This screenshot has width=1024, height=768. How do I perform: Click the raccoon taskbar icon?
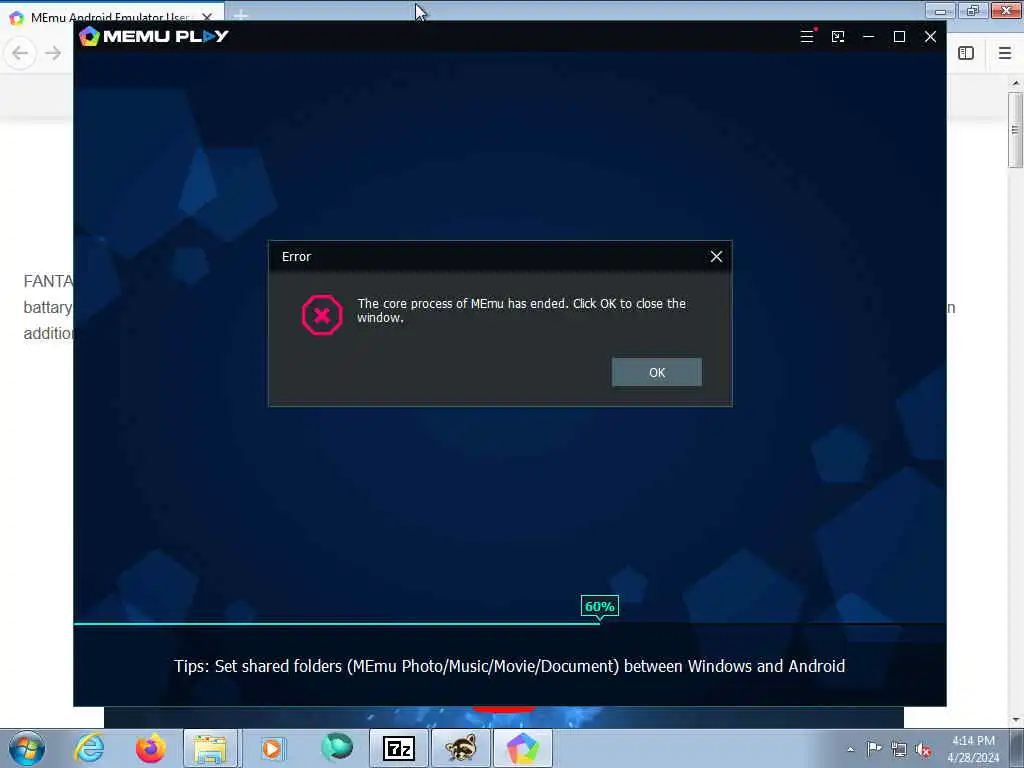click(x=461, y=748)
